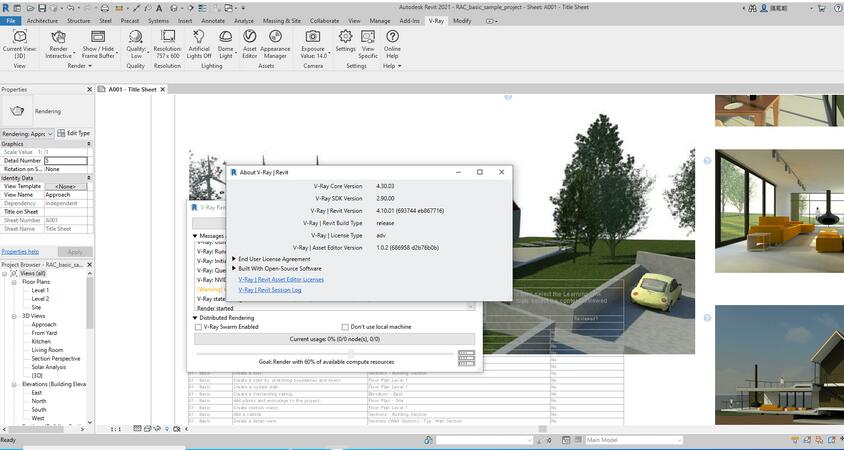Click the shopping cart icon in title bar
This screenshot has width=844, height=450.
click(x=821, y=8)
